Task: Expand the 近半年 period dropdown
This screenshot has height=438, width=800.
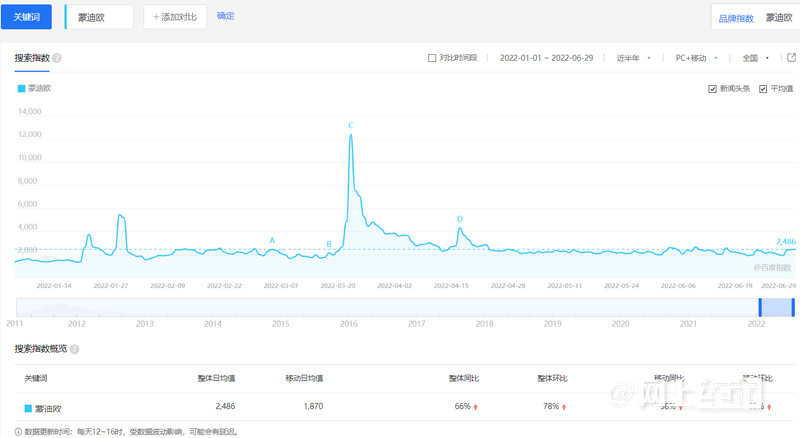Action: click(x=633, y=58)
